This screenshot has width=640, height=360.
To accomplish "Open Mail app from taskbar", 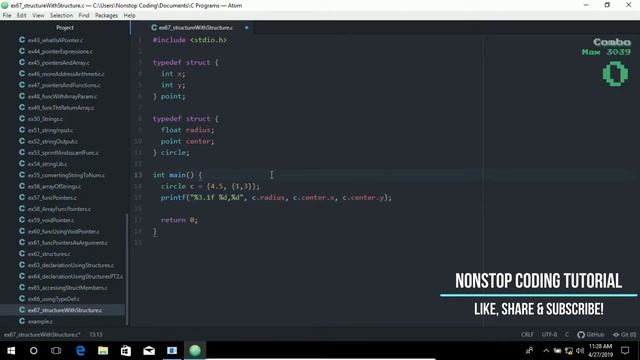I will tap(149, 351).
